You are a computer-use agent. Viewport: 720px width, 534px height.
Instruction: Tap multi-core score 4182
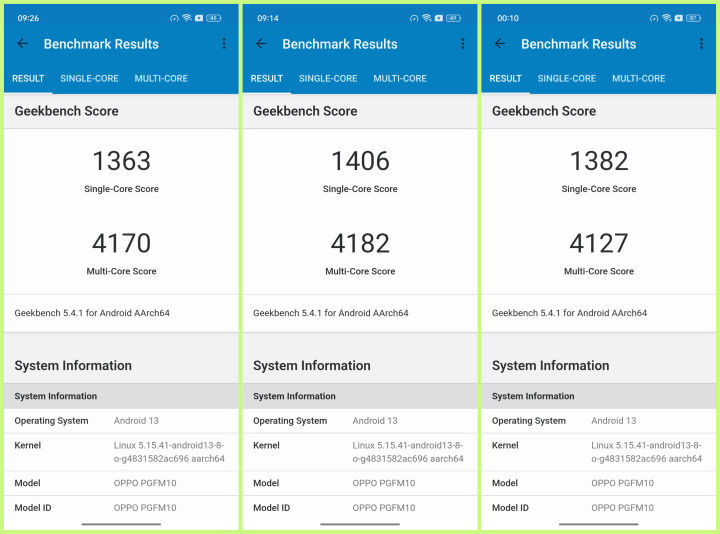pyautogui.click(x=360, y=243)
